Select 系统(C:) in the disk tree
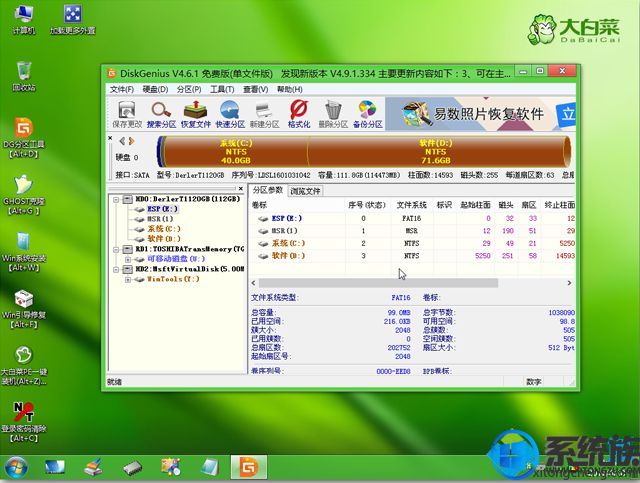Viewport: 640px width, 483px height. (x=164, y=229)
